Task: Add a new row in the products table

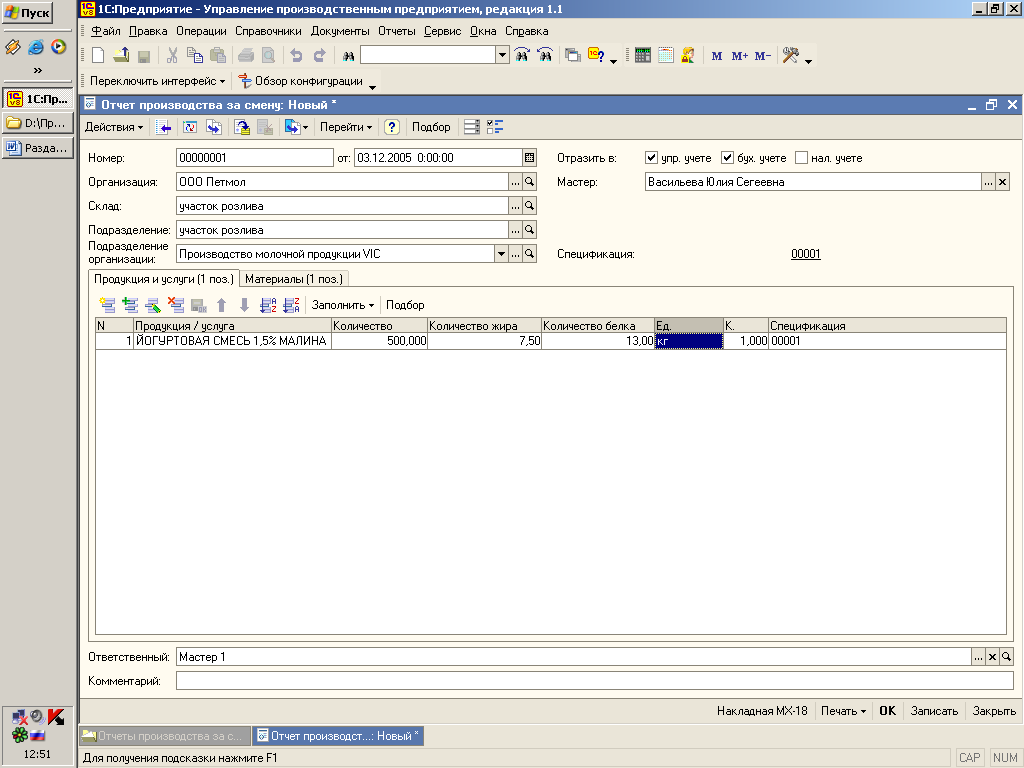Action: point(107,304)
